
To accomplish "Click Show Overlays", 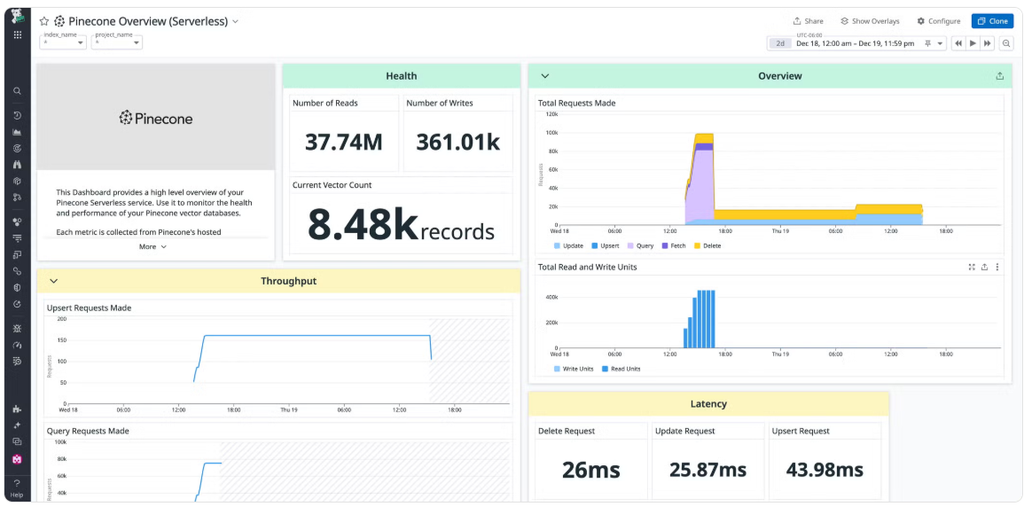I will coord(869,21).
